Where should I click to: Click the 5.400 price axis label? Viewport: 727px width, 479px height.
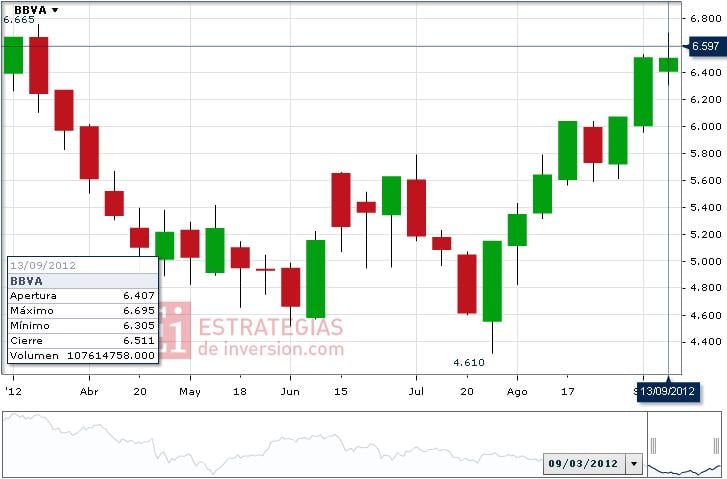(706, 207)
